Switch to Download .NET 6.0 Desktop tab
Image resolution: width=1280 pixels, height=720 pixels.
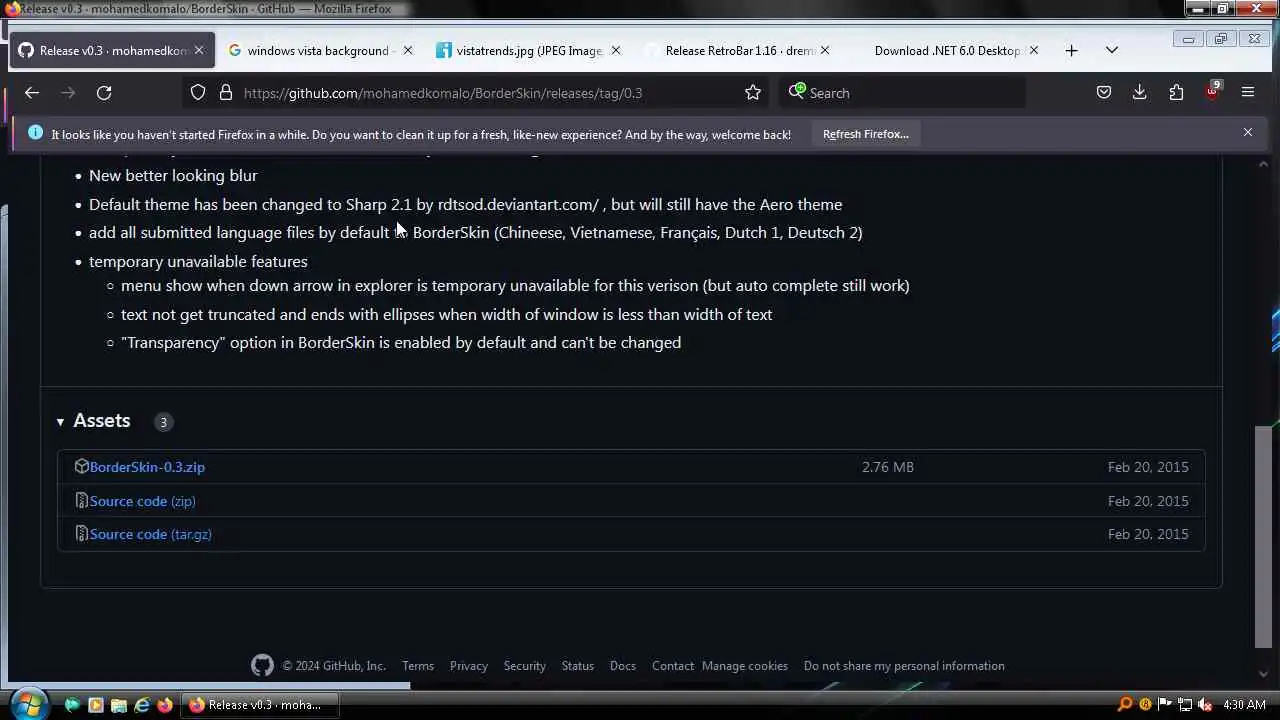(947, 50)
